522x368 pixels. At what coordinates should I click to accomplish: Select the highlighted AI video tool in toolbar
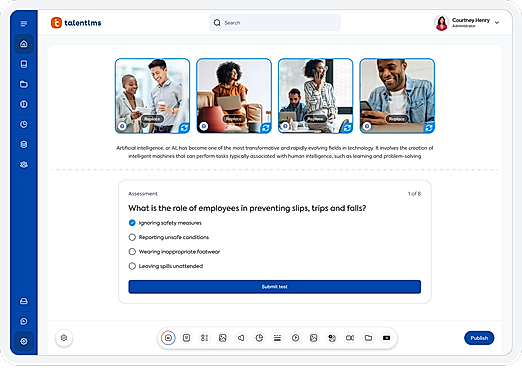tap(168, 338)
